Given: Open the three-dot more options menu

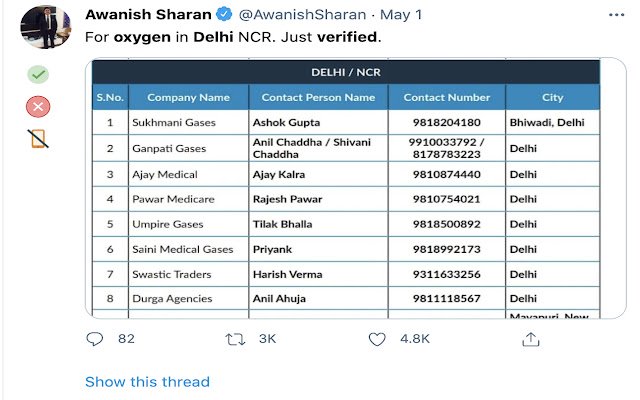Looking at the screenshot, I should (x=616, y=15).
